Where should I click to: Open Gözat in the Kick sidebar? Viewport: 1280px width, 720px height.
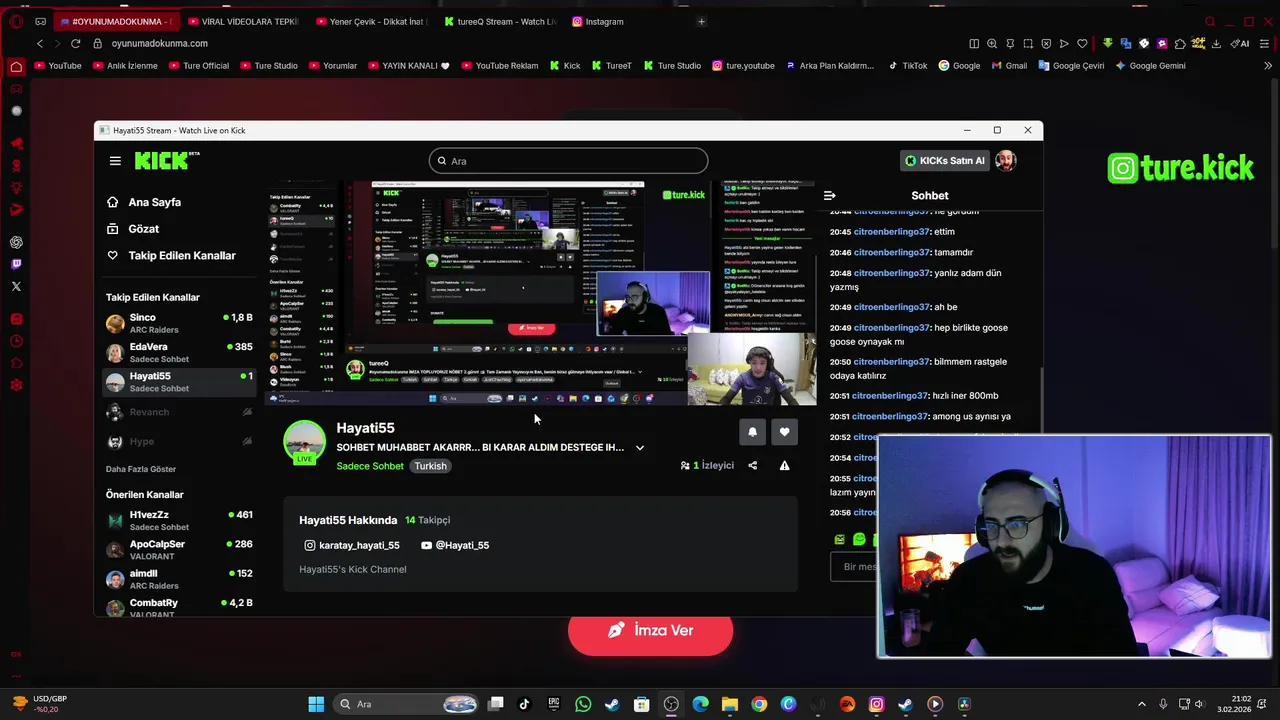[x=133, y=229]
